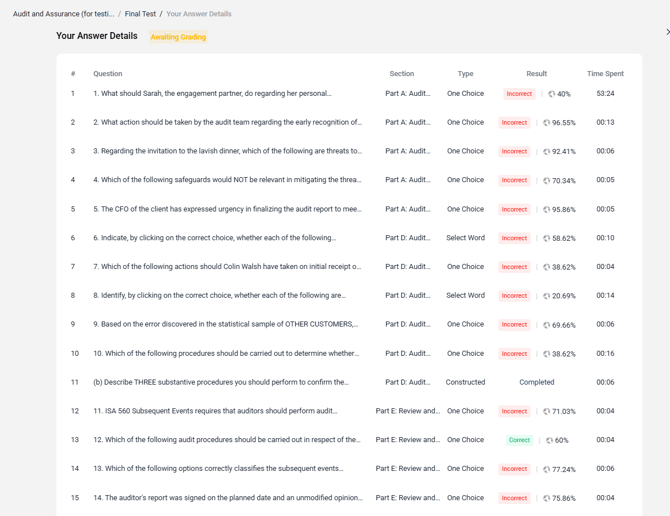Click the arrow icon at top right corner
670x516 pixels.
(667, 32)
